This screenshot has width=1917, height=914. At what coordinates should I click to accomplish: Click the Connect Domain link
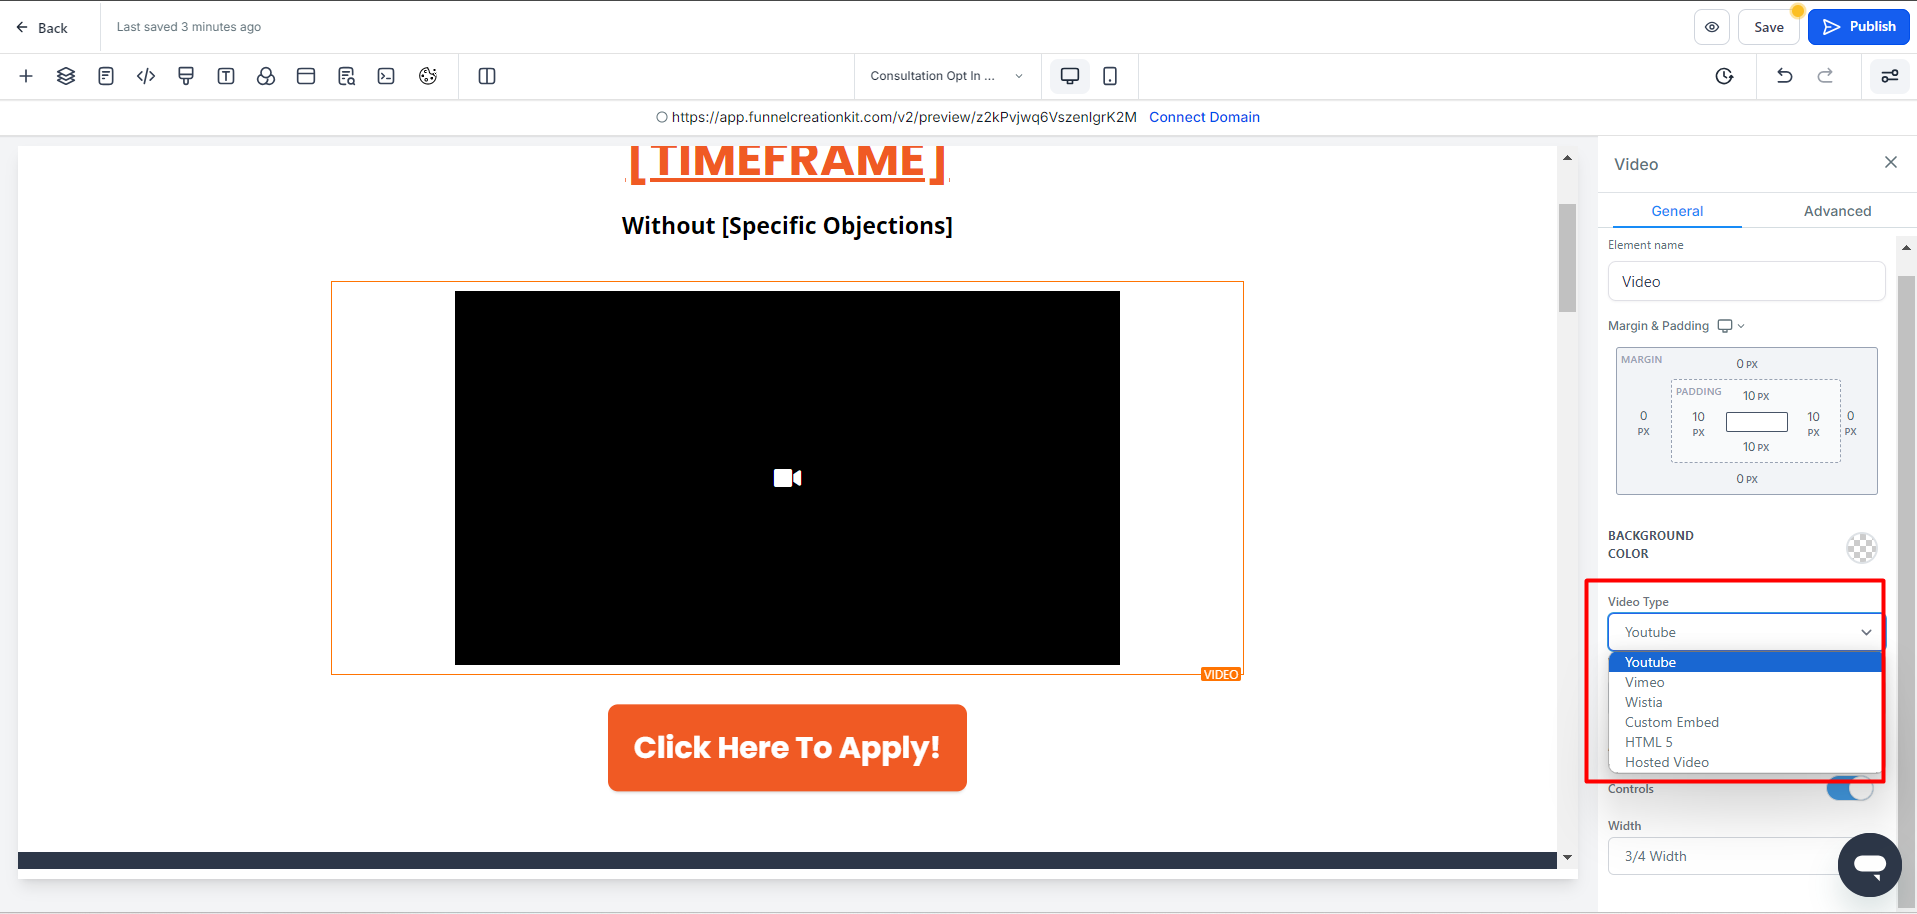click(1204, 117)
